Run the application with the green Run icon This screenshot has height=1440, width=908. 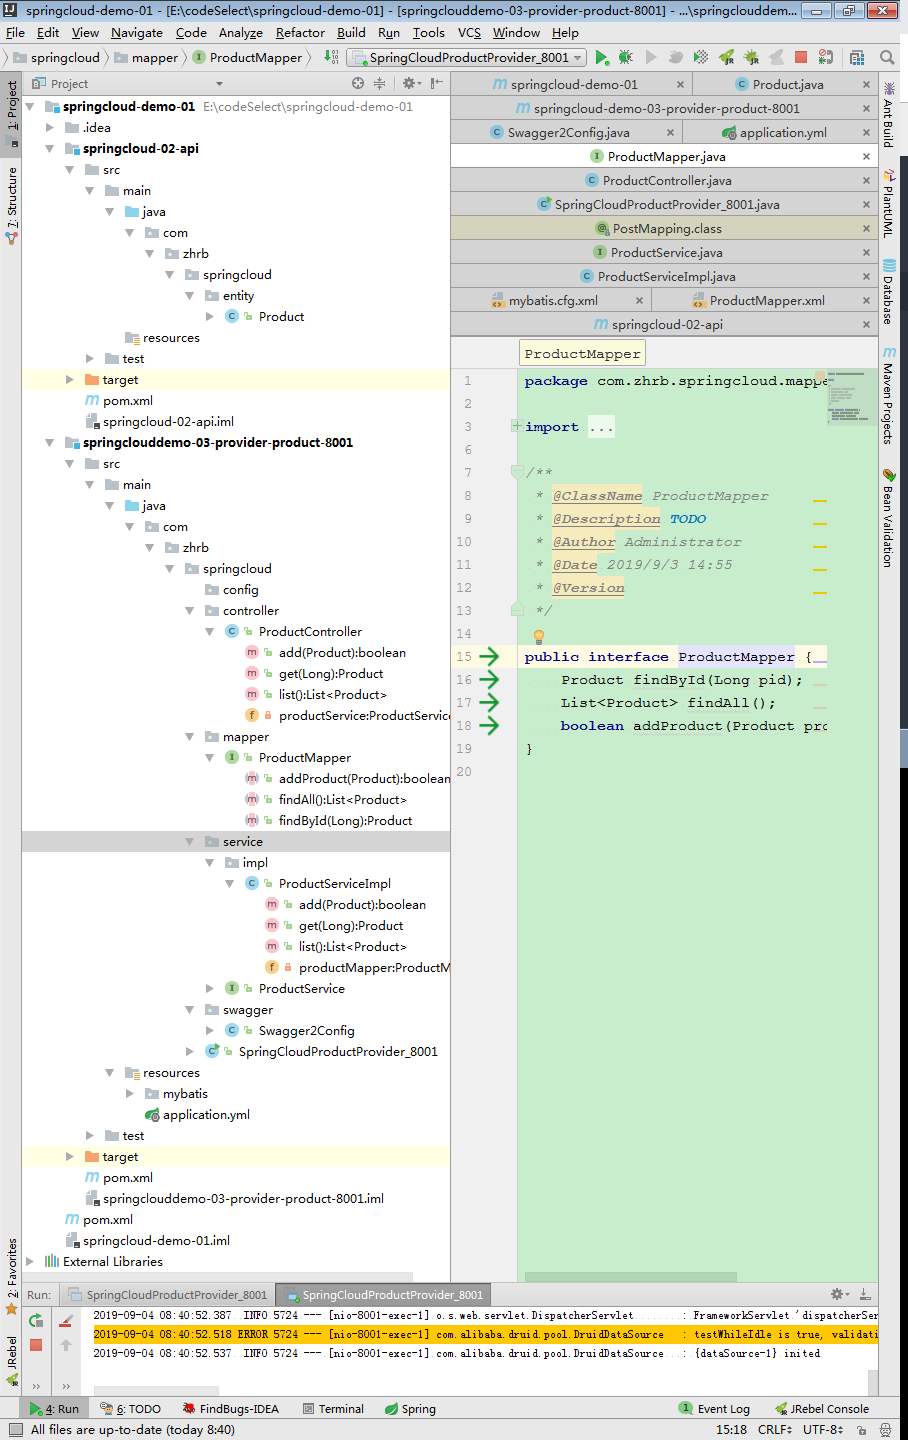point(599,58)
